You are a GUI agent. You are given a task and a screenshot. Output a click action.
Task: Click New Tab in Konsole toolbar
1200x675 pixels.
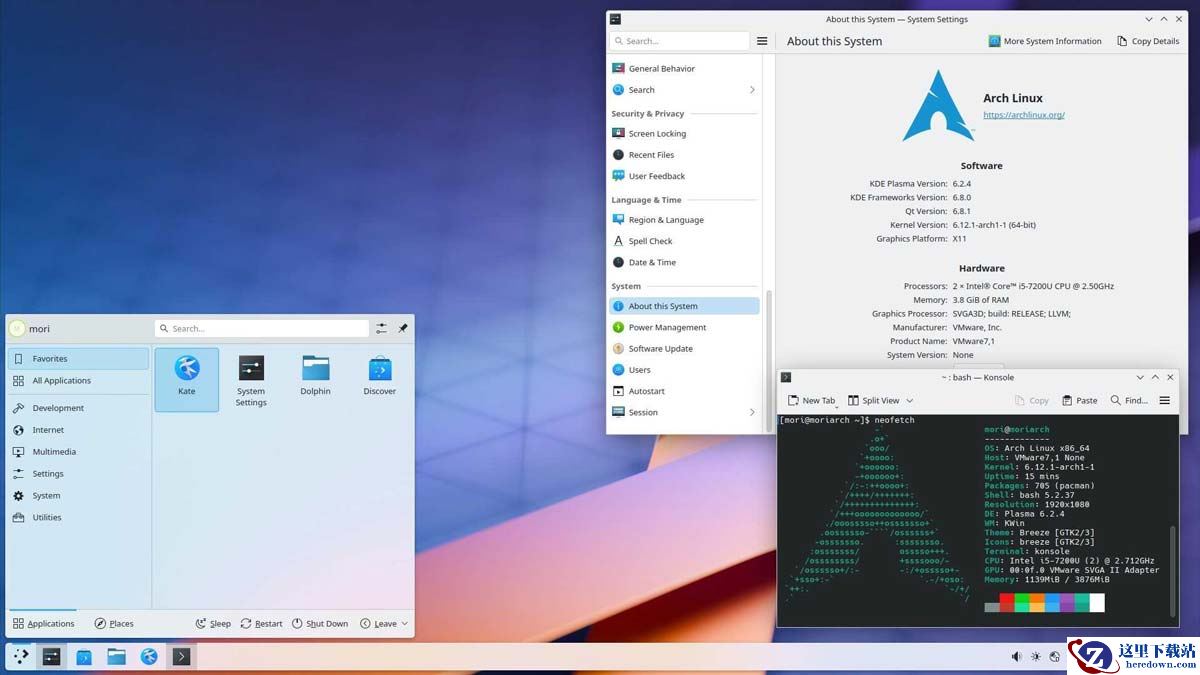click(812, 400)
